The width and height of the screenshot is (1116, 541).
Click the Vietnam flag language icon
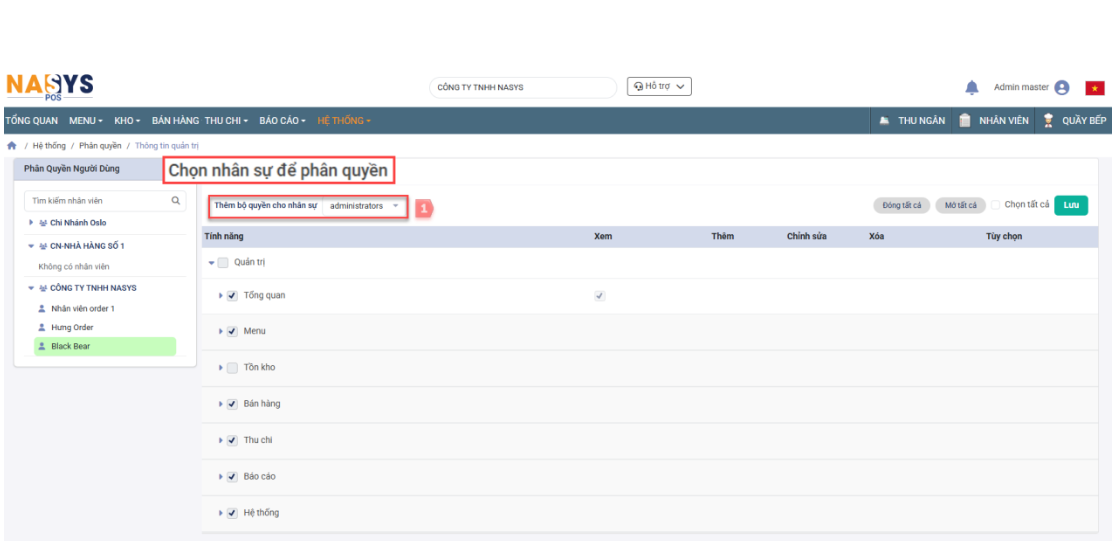pyautogui.click(x=1094, y=88)
